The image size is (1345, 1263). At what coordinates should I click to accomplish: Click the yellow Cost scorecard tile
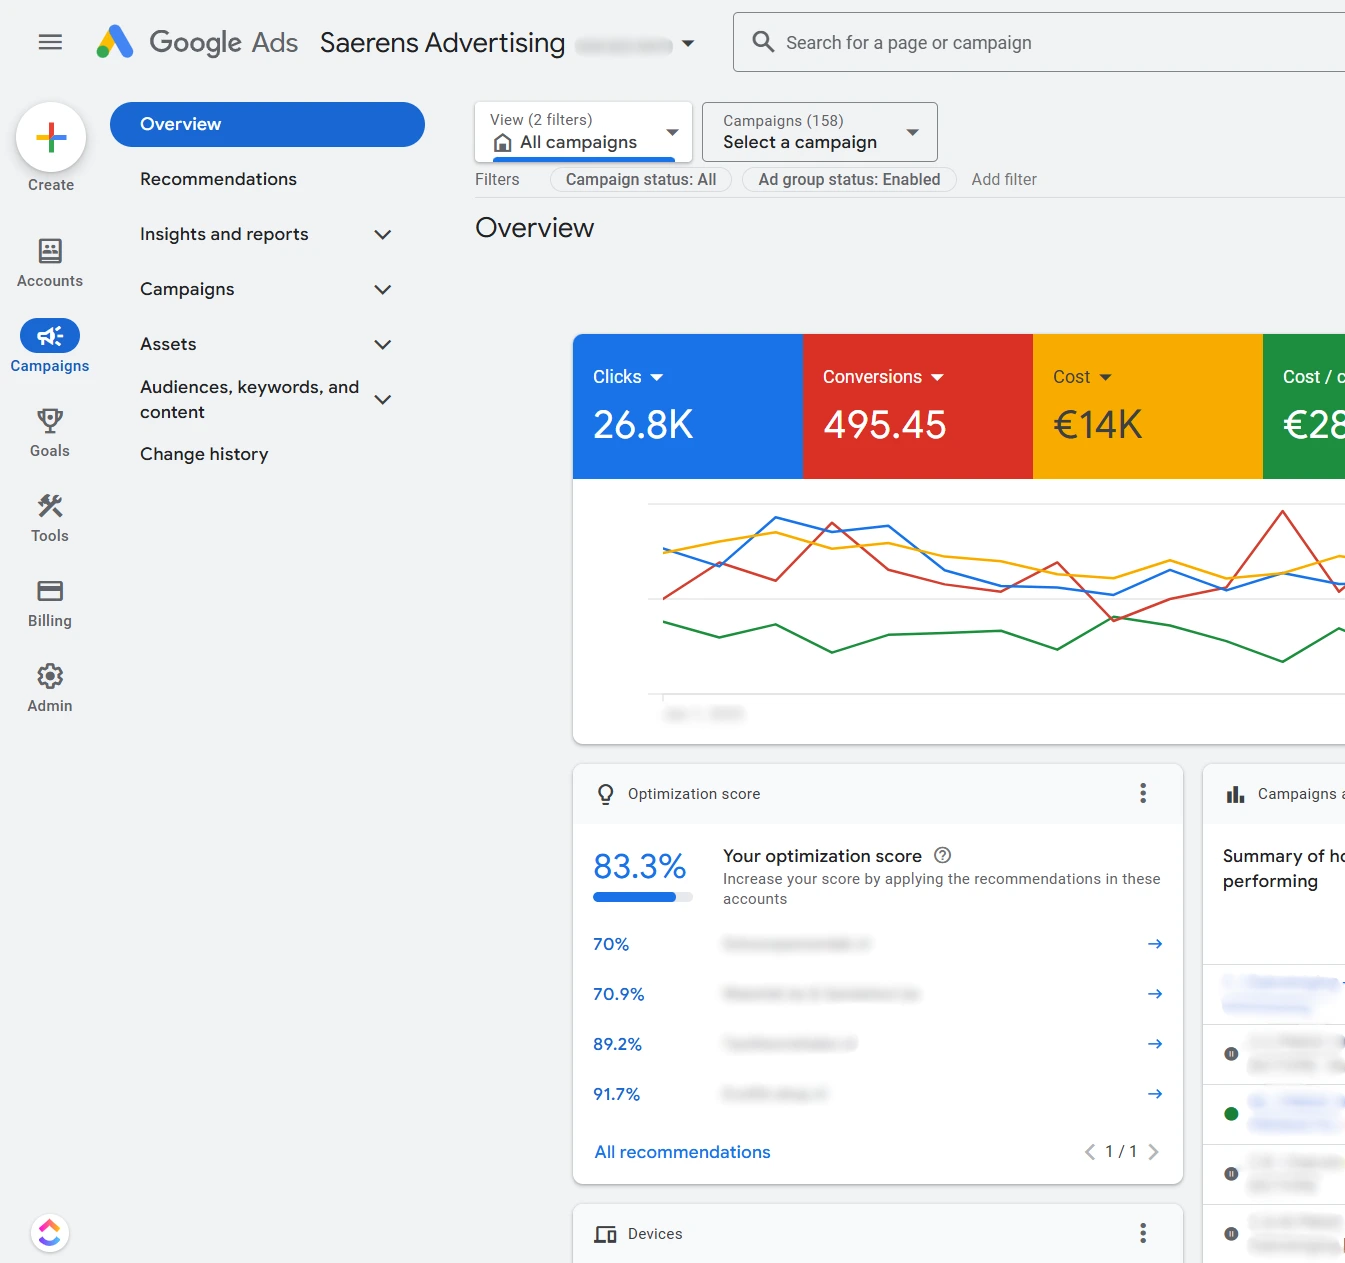click(x=1148, y=406)
